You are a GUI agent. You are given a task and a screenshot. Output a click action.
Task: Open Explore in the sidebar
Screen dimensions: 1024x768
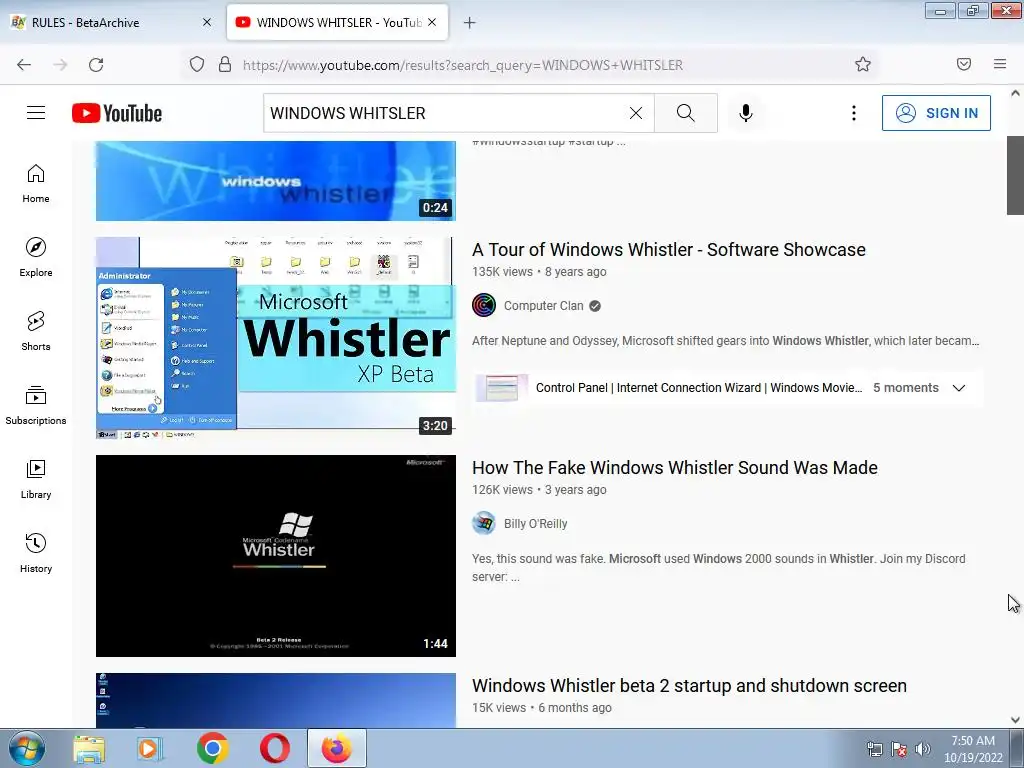pyautogui.click(x=36, y=258)
